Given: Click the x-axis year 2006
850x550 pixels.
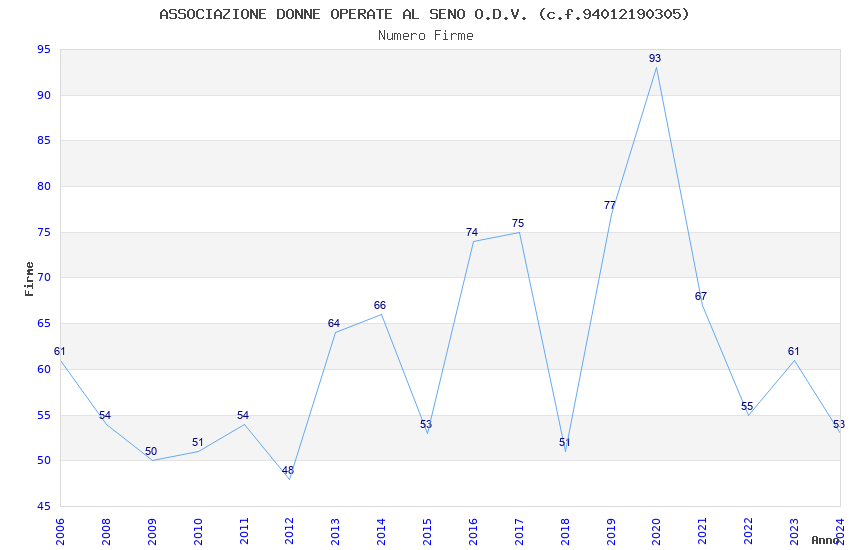Looking at the screenshot, I should tap(60, 531).
